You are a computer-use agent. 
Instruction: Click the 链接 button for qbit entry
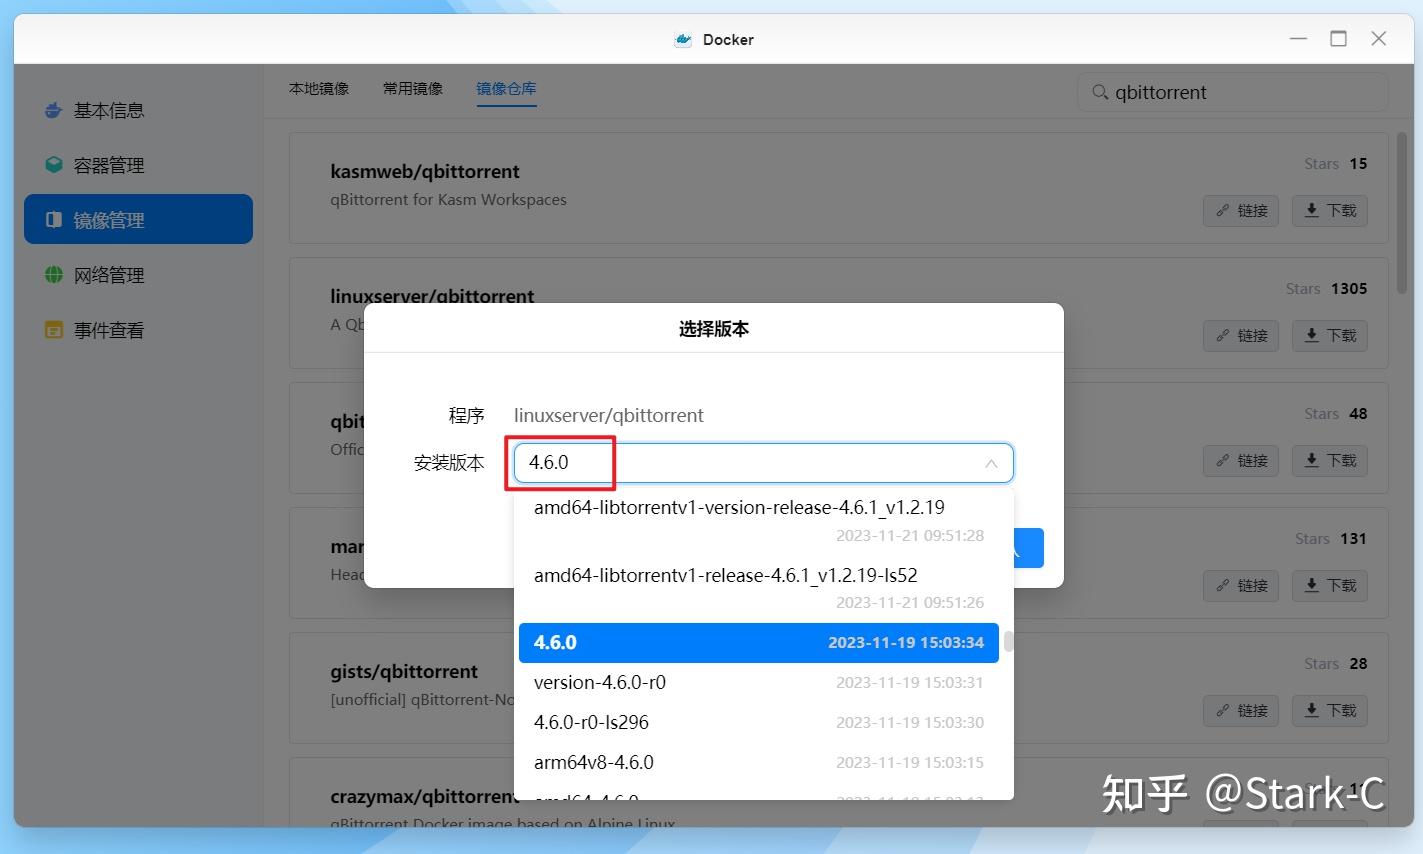tap(1241, 461)
